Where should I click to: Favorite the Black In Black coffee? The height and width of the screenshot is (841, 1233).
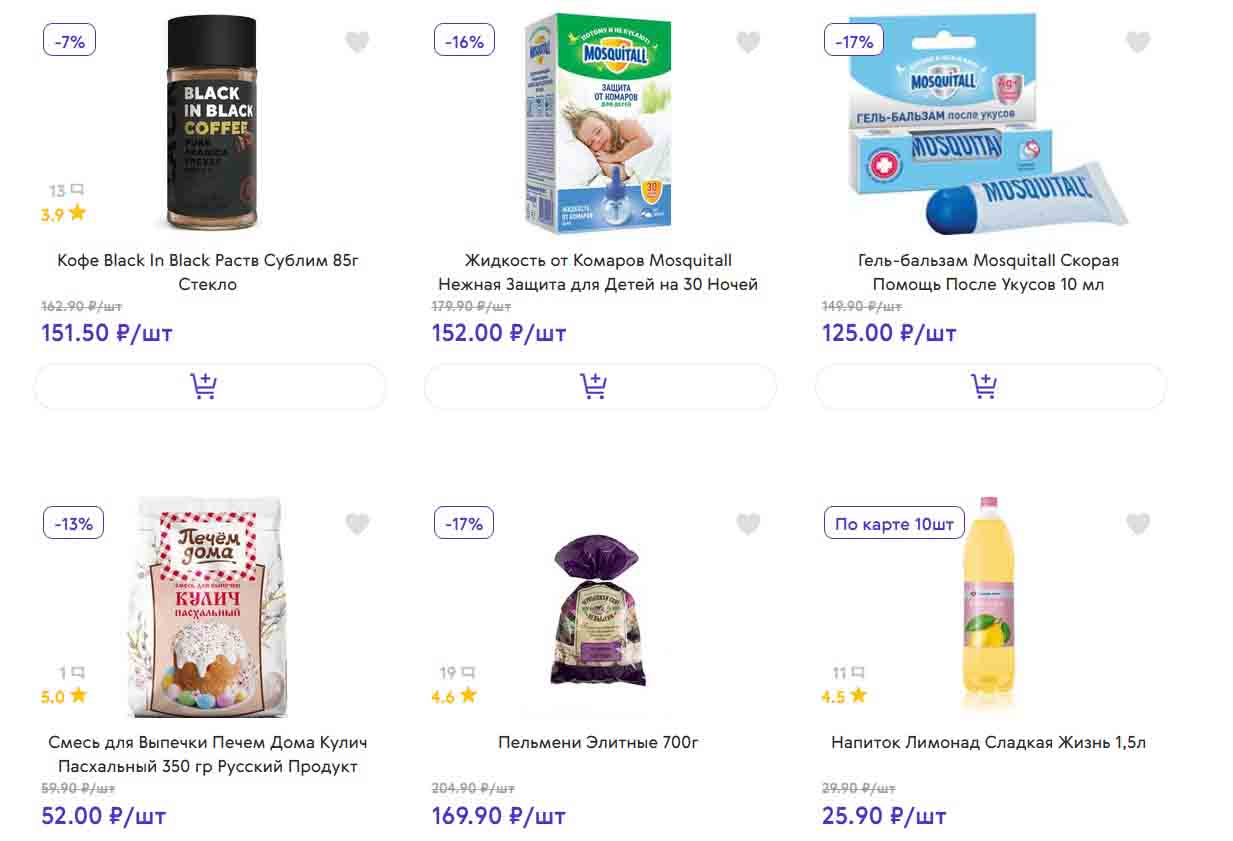coord(357,42)
